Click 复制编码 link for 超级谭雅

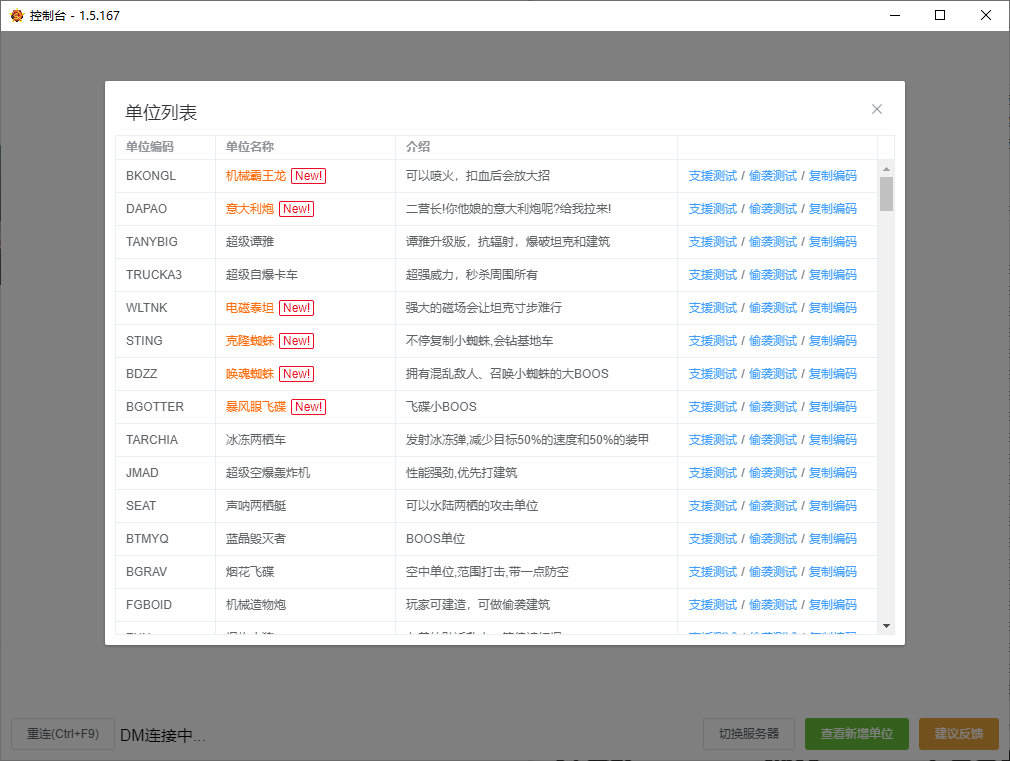coord(832,241)
